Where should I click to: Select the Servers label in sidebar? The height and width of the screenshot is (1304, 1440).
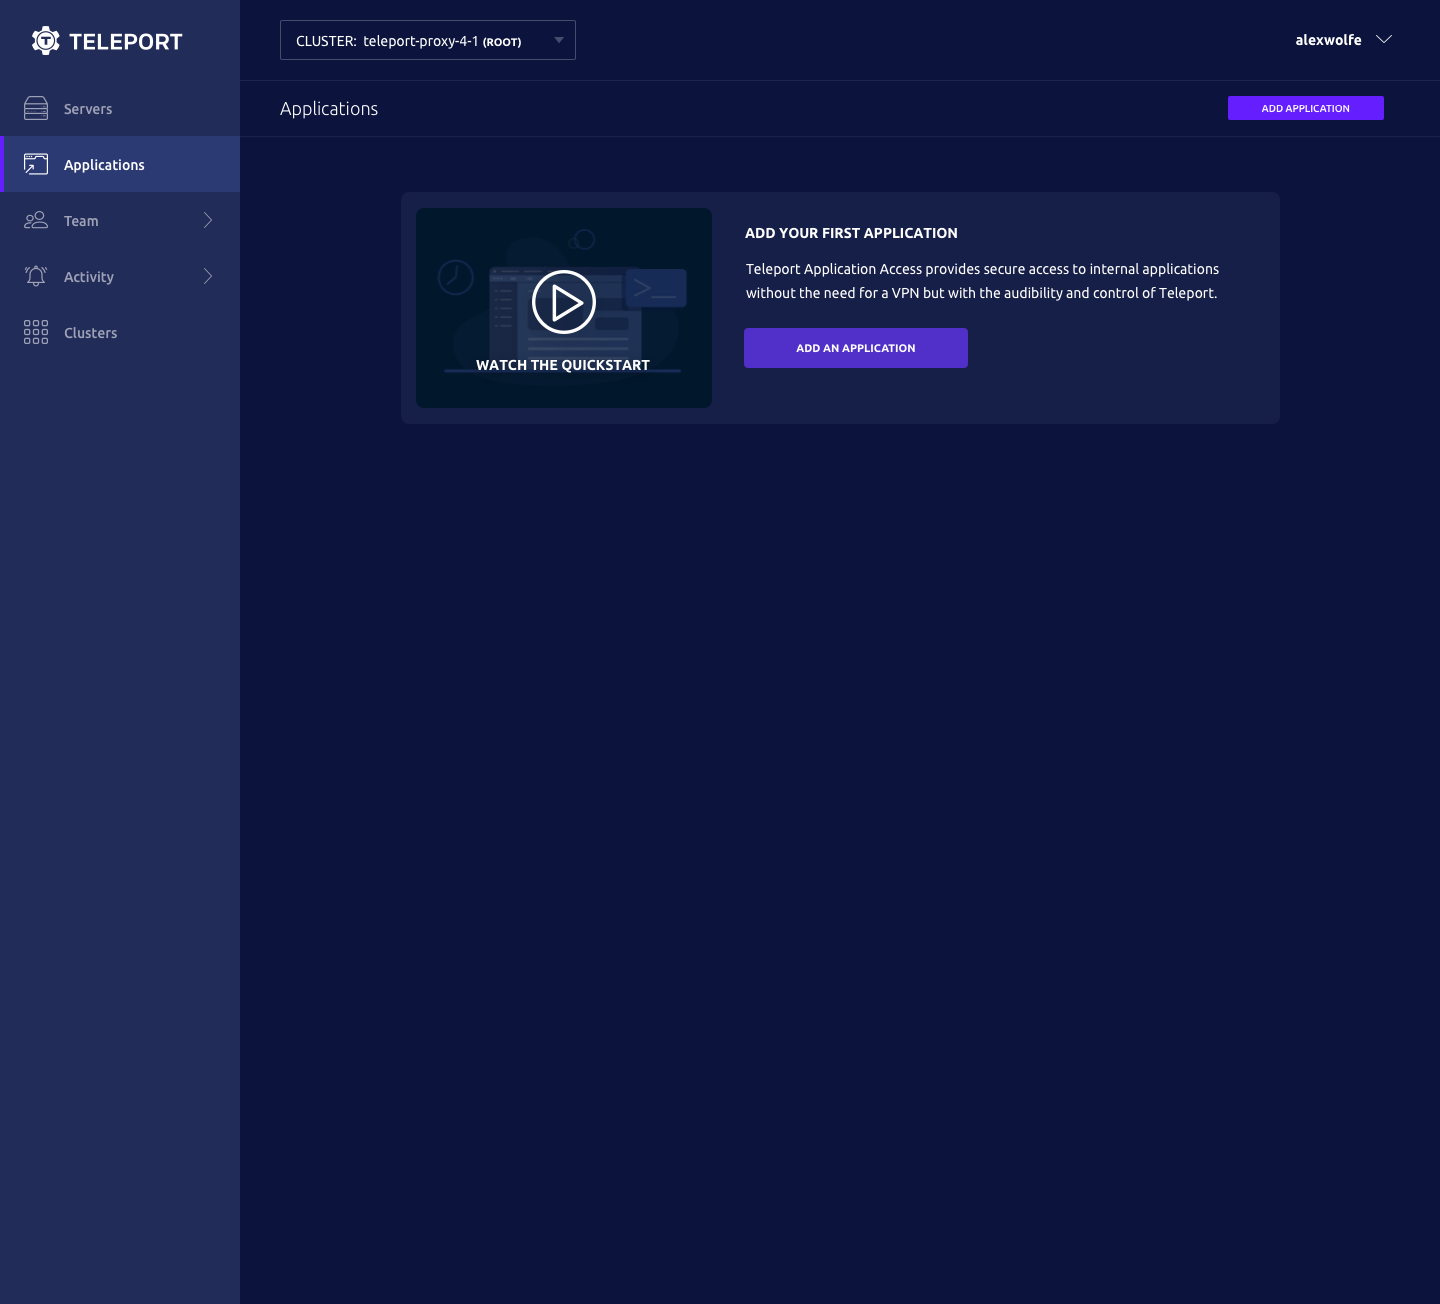pyautogui.click(x=88, y=109)
